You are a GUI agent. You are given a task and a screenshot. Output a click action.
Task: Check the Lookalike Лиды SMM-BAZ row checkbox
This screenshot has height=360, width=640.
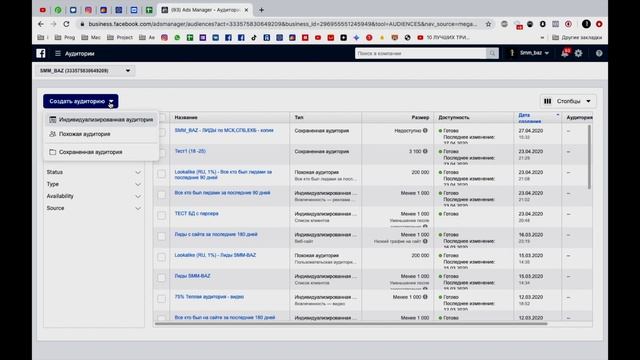[x=162, y=257]
